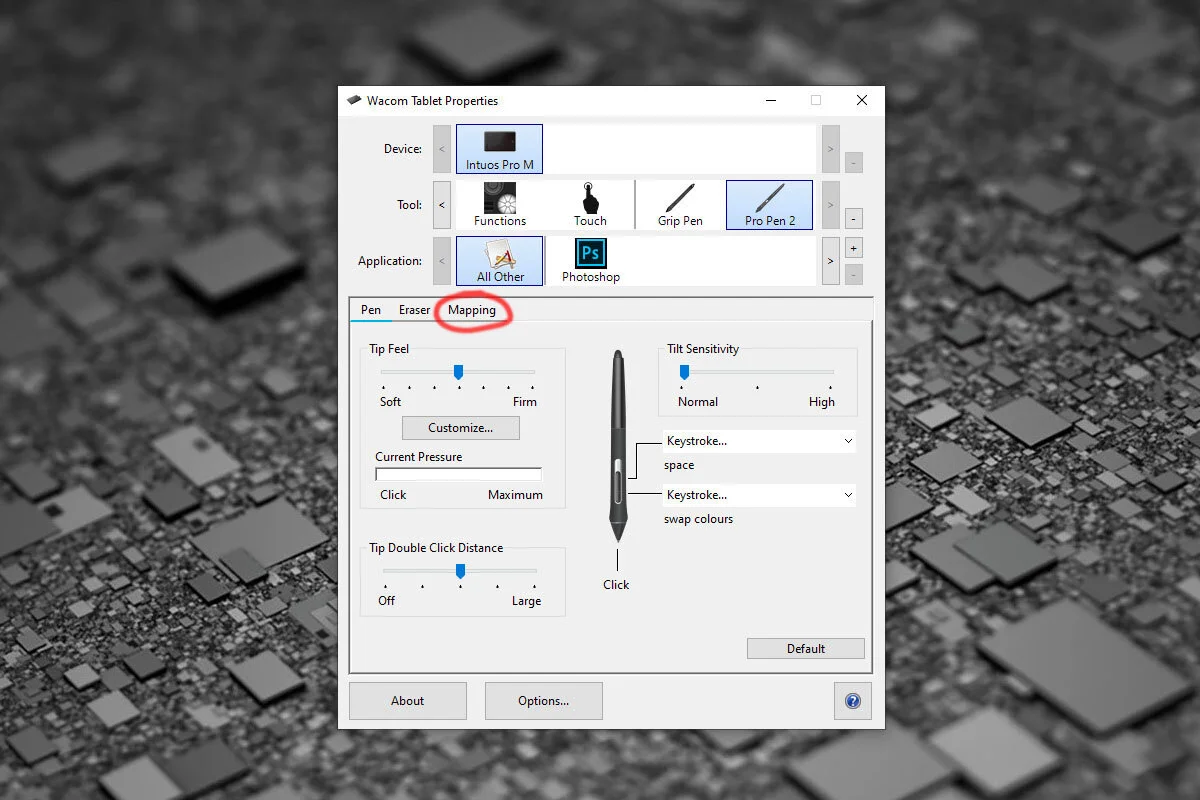Select the Grip Pen tool
Image resolution: width=1200 pixels, height=800 pixels.
(680, 205)
